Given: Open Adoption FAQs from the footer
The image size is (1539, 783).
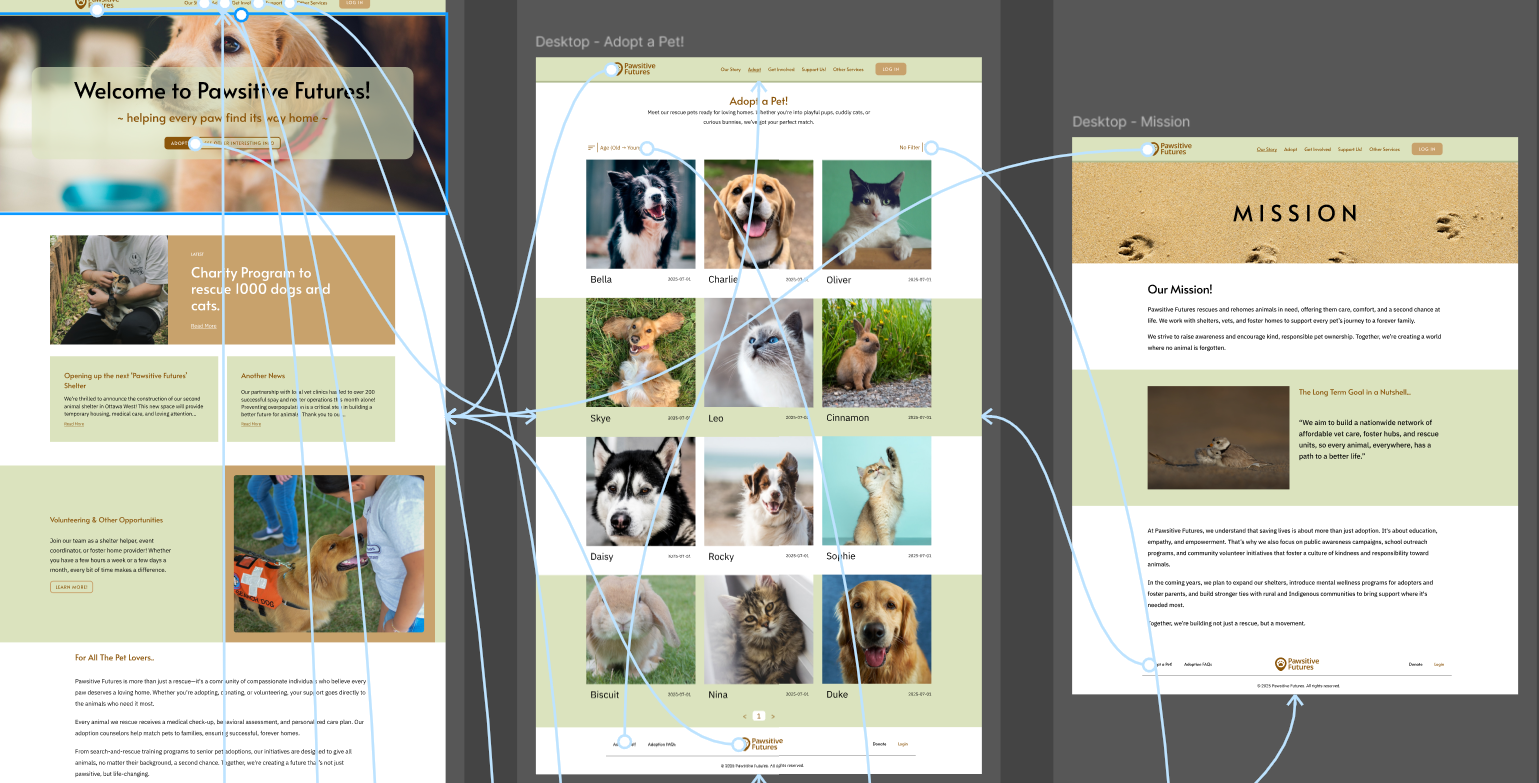Looking at the screenshot, I should [661, 744].
